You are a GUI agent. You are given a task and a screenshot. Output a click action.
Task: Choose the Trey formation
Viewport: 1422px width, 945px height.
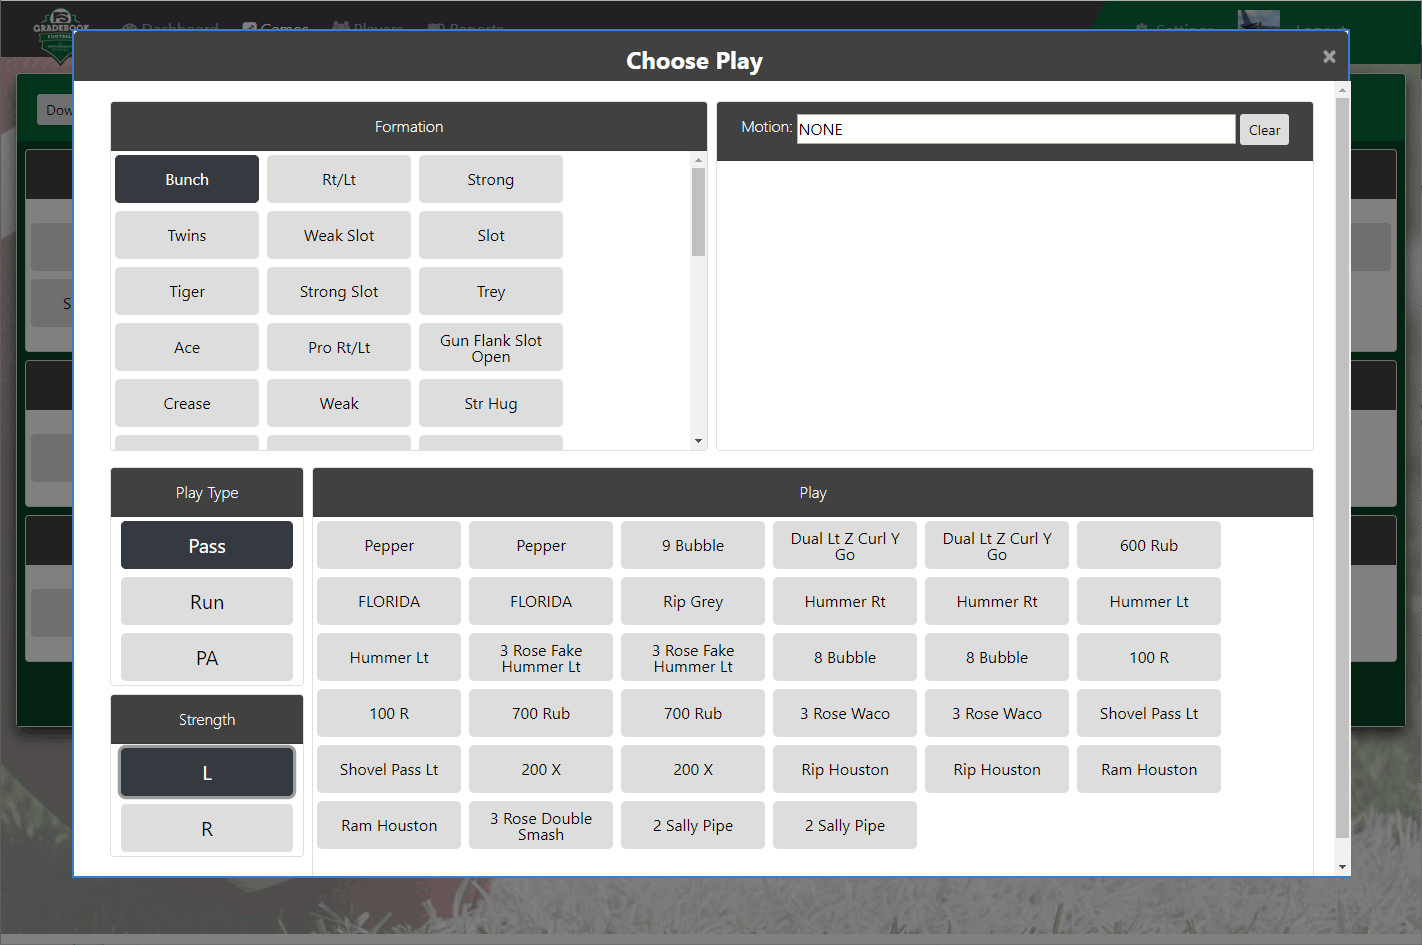(490, 291)
